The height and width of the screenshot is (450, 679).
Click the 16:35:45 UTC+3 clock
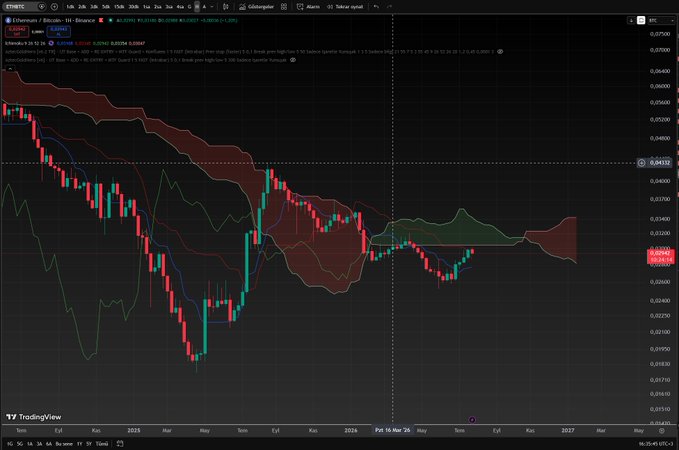(x=656, y=444)
